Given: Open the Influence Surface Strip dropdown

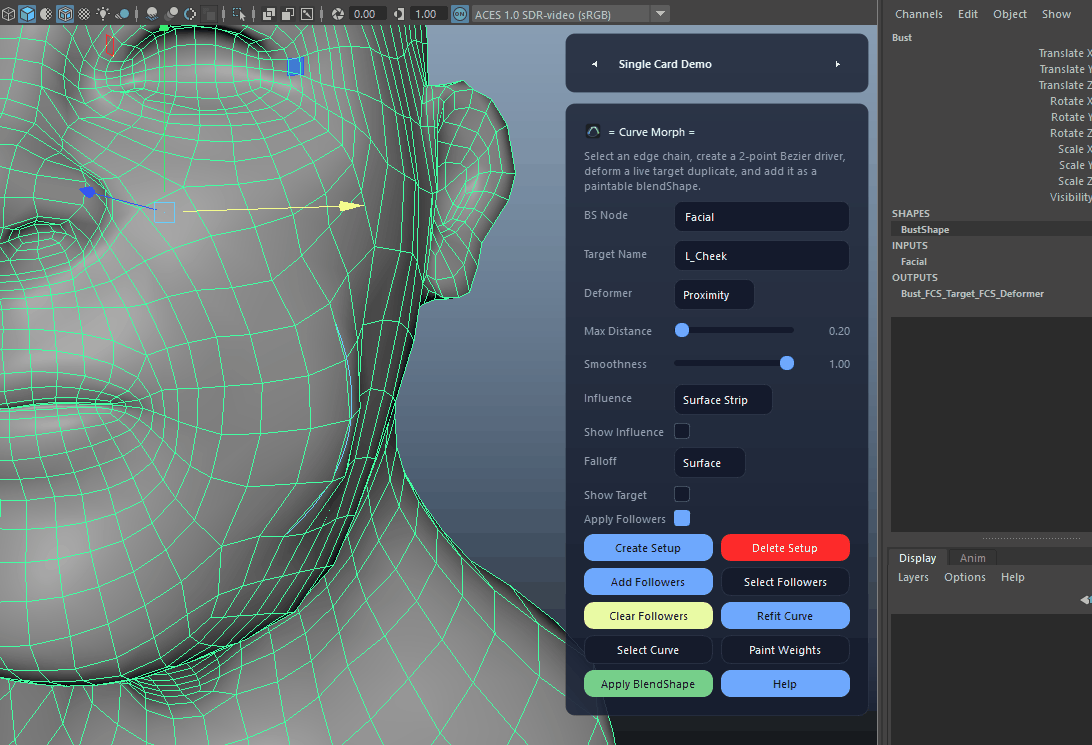Looking at the screenshot, I should pos(723,400).
